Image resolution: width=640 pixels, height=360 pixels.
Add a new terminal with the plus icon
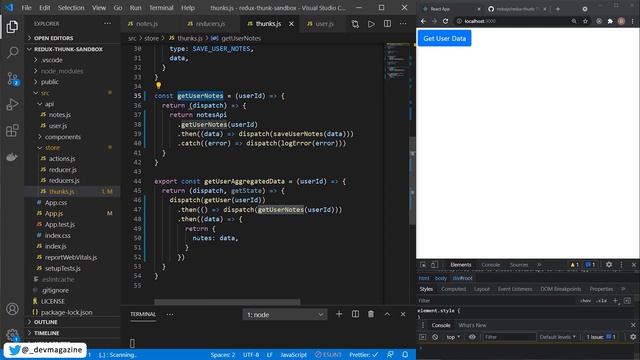tap(339, 314)
